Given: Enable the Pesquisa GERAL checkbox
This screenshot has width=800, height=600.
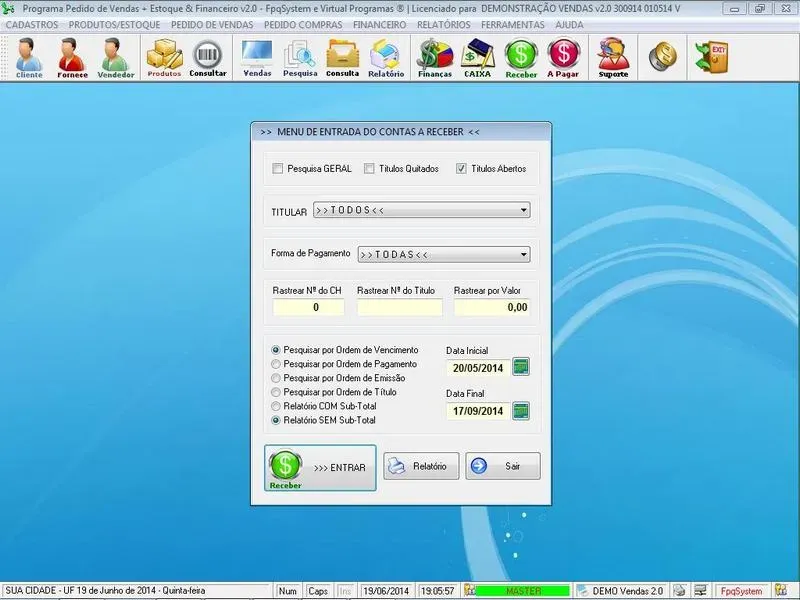Looking at the screenshot, I should 278,169.
